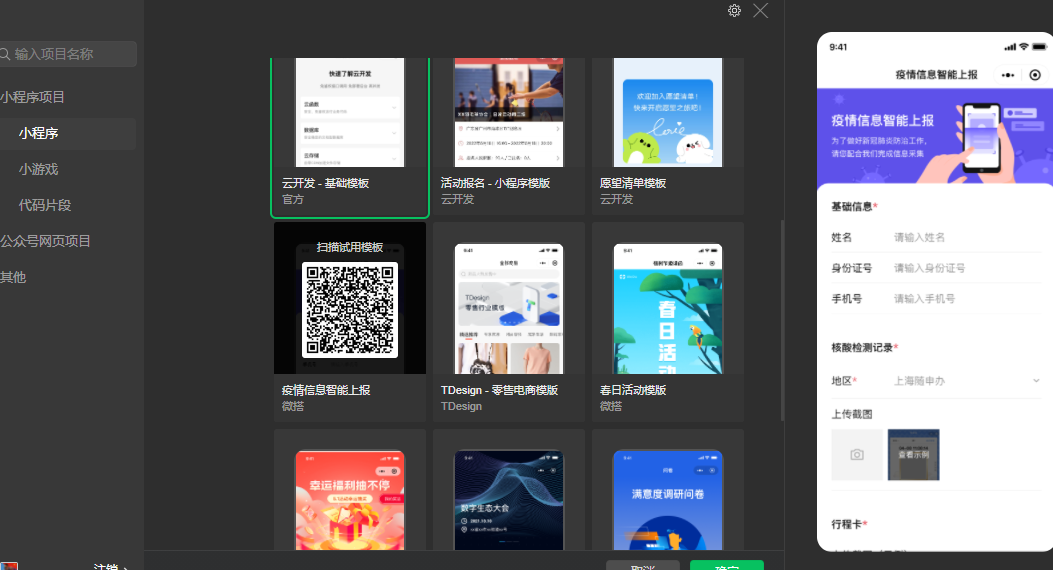Click the template list scrollbar

pyautogui.click(x=782, y=320)
